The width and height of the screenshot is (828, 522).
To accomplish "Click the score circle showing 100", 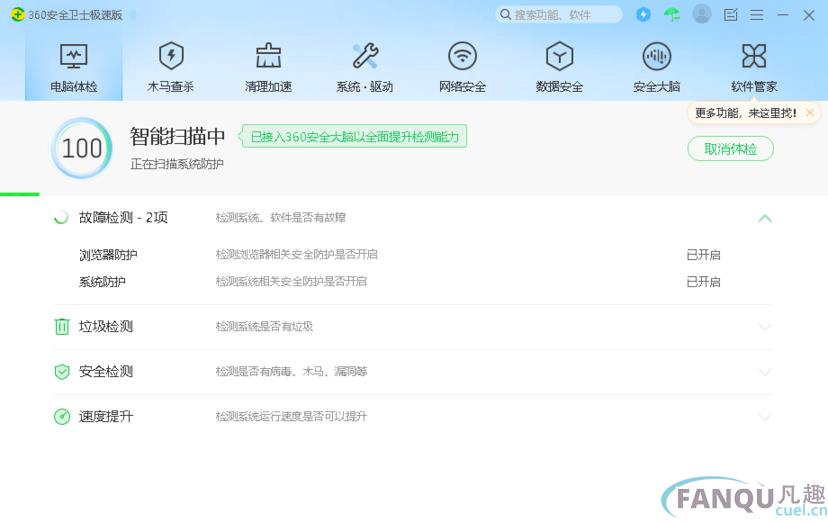I will pyautogui.click(x=82, y=148).
